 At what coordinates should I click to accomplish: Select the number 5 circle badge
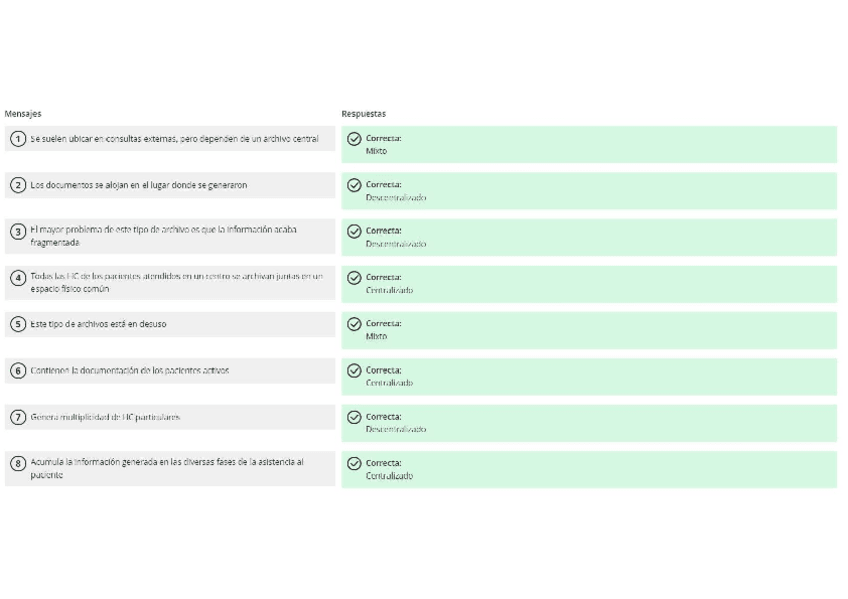pos(18,324)
